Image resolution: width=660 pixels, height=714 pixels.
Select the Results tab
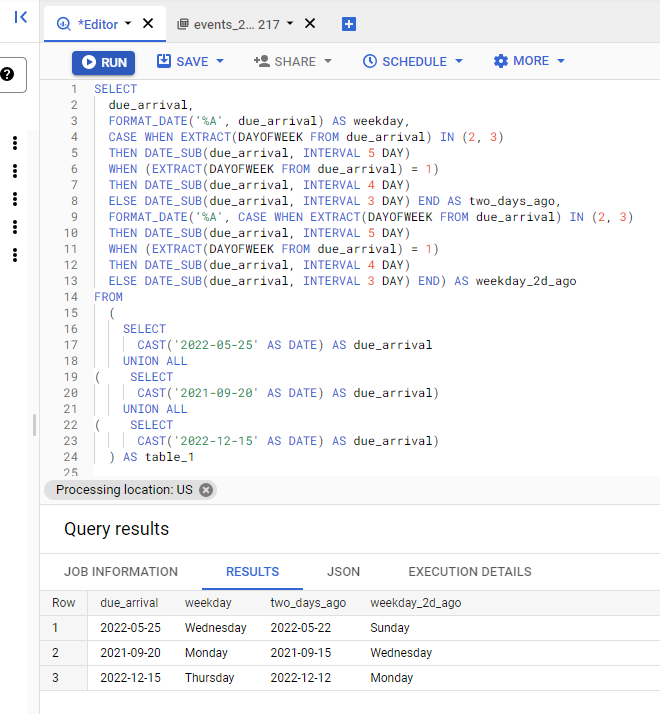pyautogui.click(x=252, y=571)
